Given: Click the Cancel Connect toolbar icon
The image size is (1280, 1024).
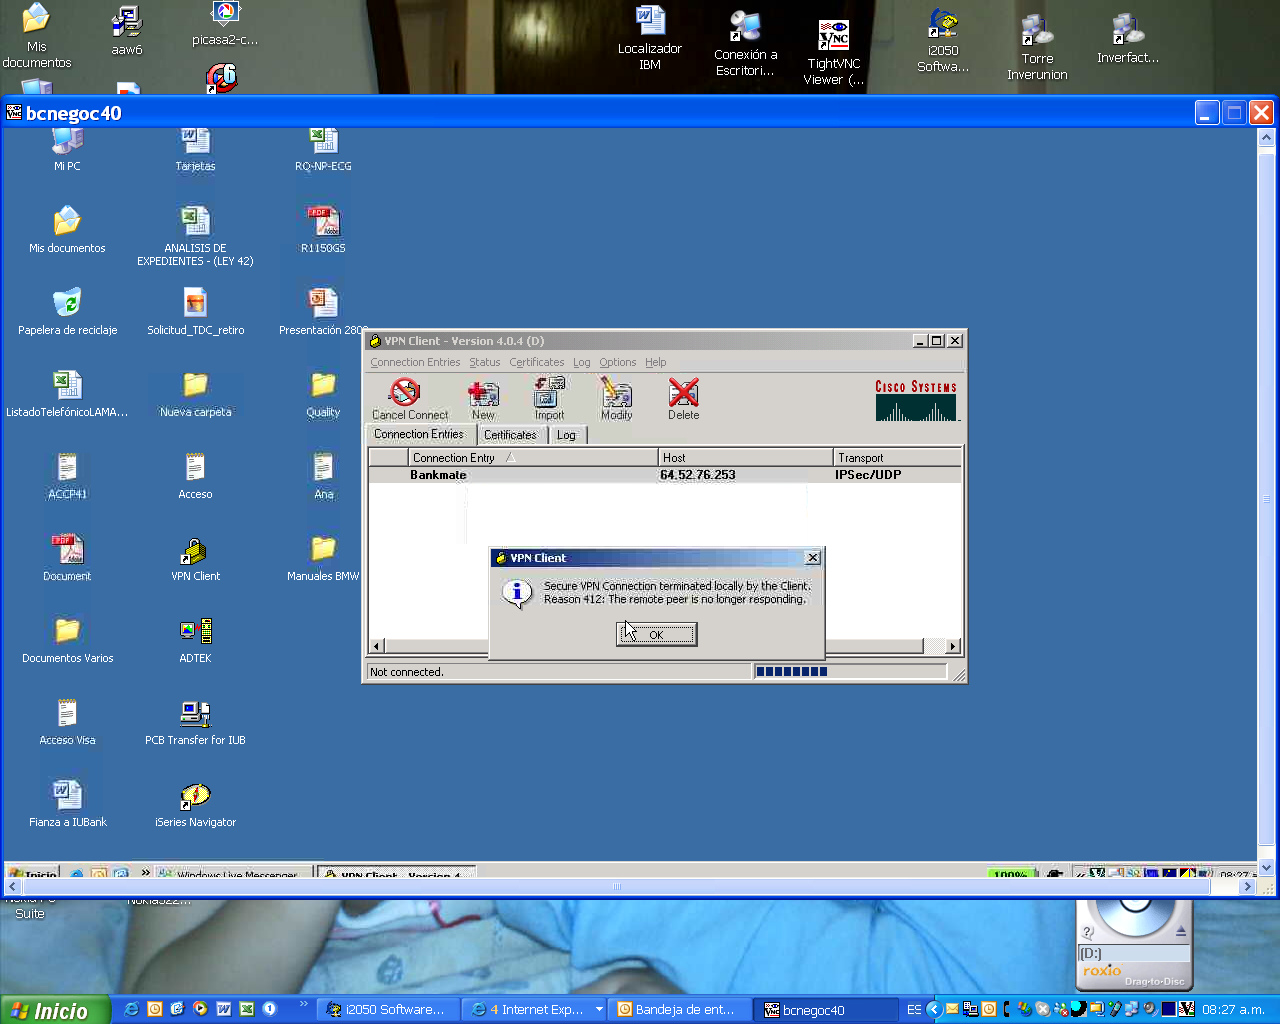Looking at the screenshot, I should coord(405,391).
